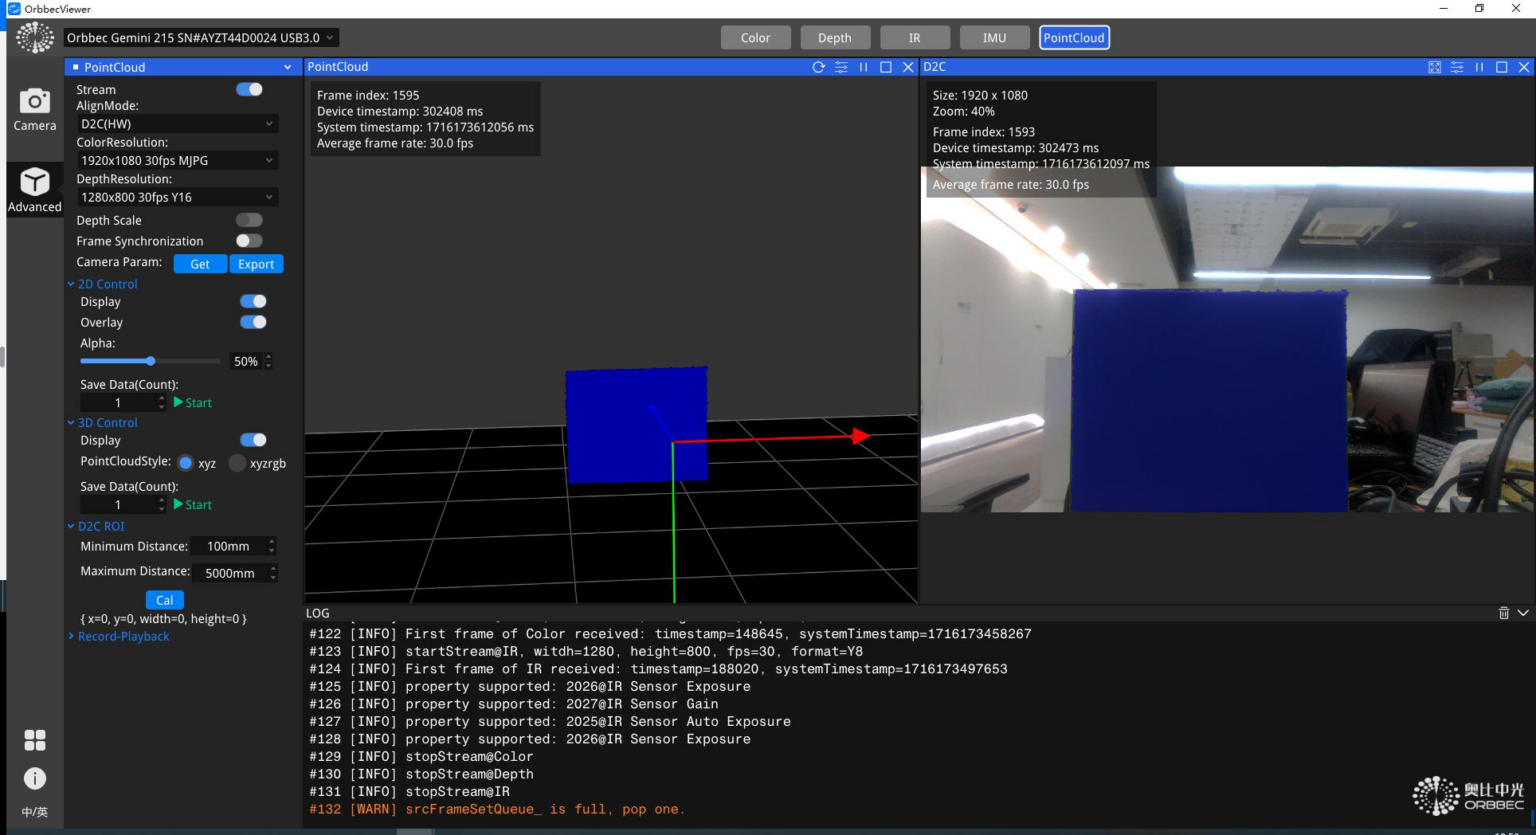Image resolution: width=1536 pixels, height=835 pixels.
Task: Toggle the Stream switch on the PointCloud panel
Action: click(249, 89)
